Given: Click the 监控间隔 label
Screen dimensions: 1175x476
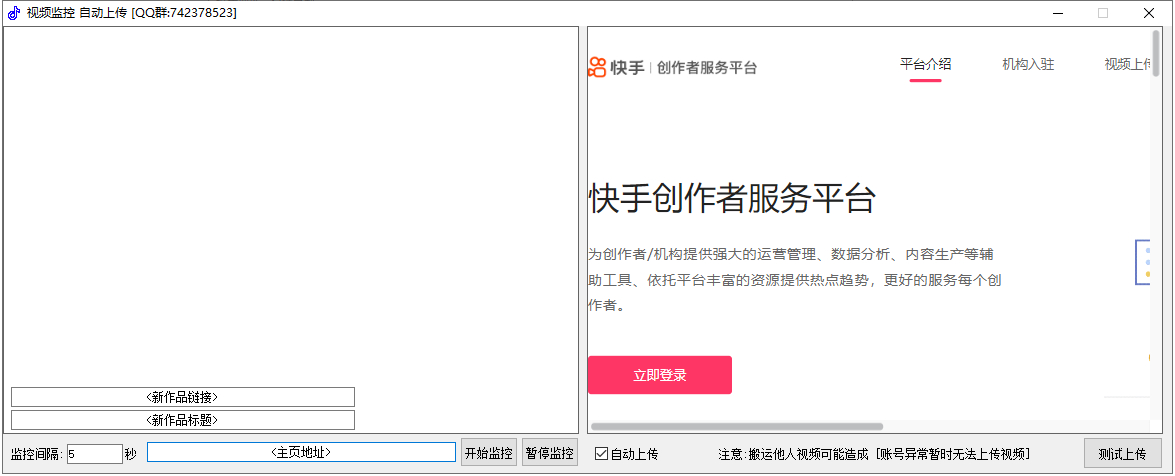Looking at the screenshot, I should (37, 454).
